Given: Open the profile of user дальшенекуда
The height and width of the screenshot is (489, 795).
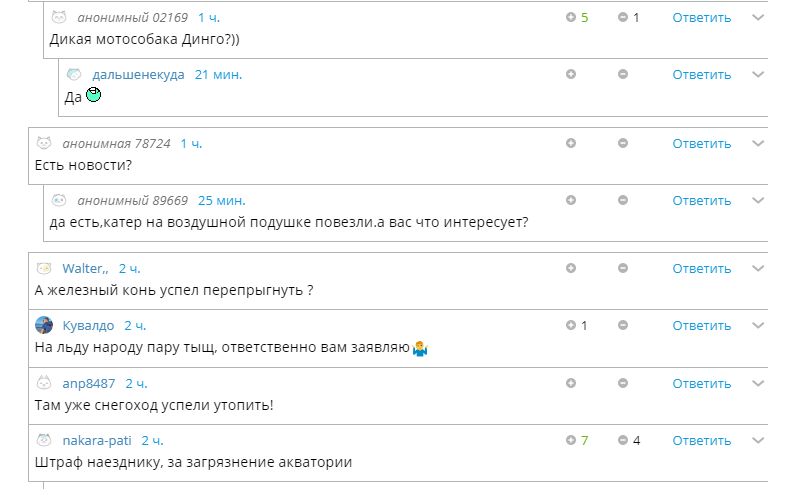Looking at the screenshot, I should tap(138, 75).
